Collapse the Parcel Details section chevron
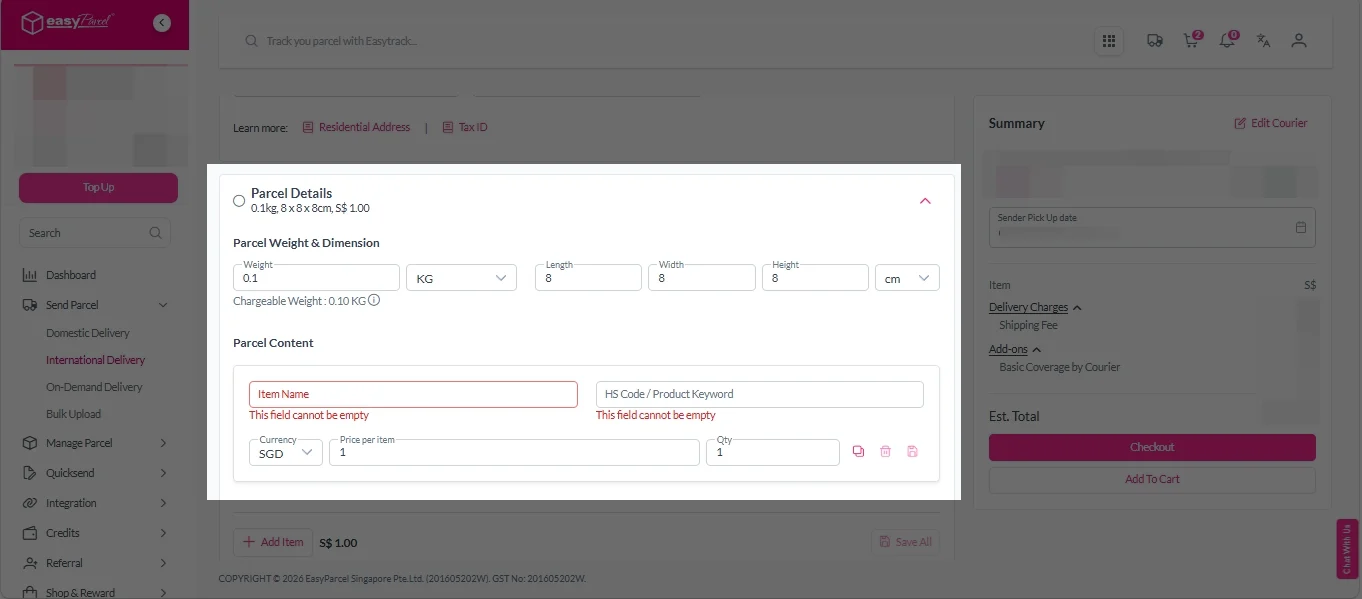 coord(925,201)
